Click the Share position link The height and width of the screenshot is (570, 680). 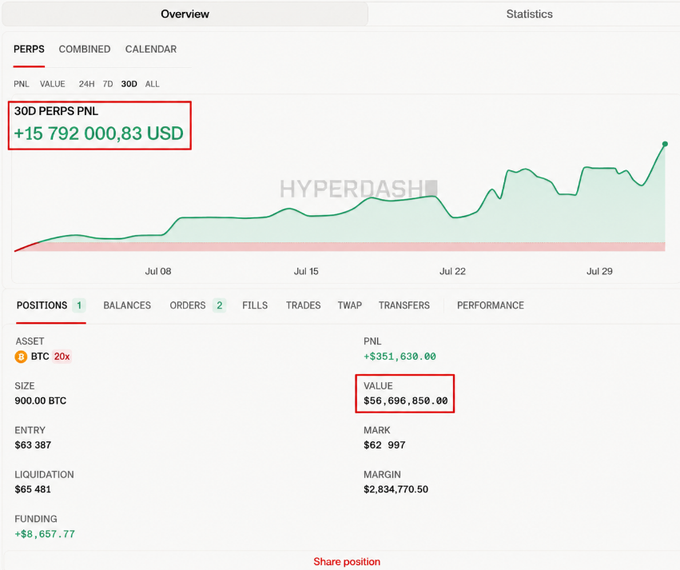(x=347, y=562)
